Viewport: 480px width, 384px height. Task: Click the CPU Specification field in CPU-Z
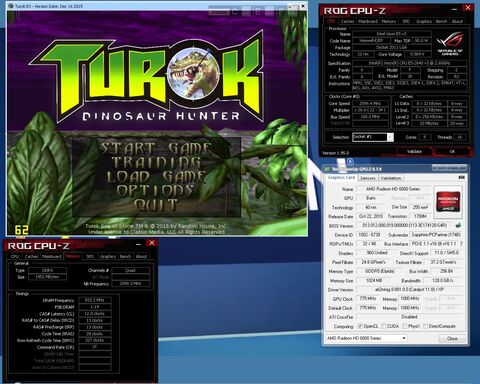point(410,63)
